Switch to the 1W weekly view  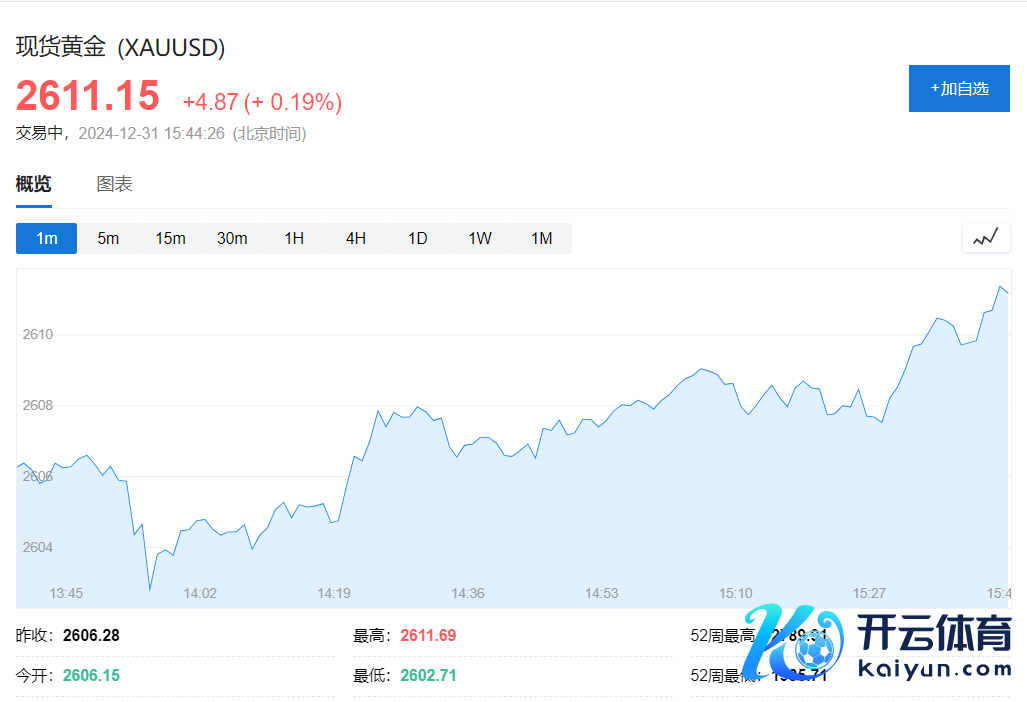(479, 238)
